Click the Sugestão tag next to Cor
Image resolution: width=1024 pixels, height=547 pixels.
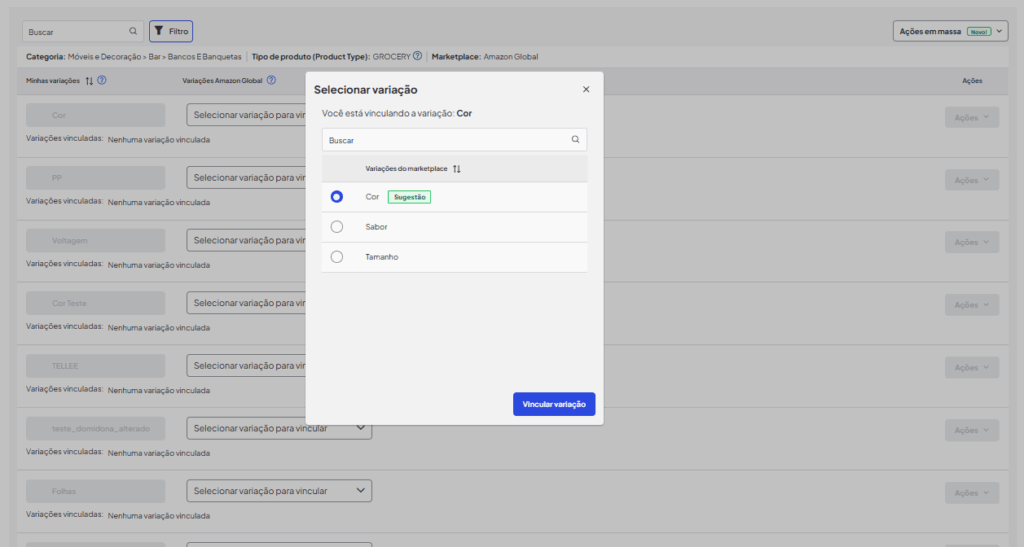click(x=410, y=197)
